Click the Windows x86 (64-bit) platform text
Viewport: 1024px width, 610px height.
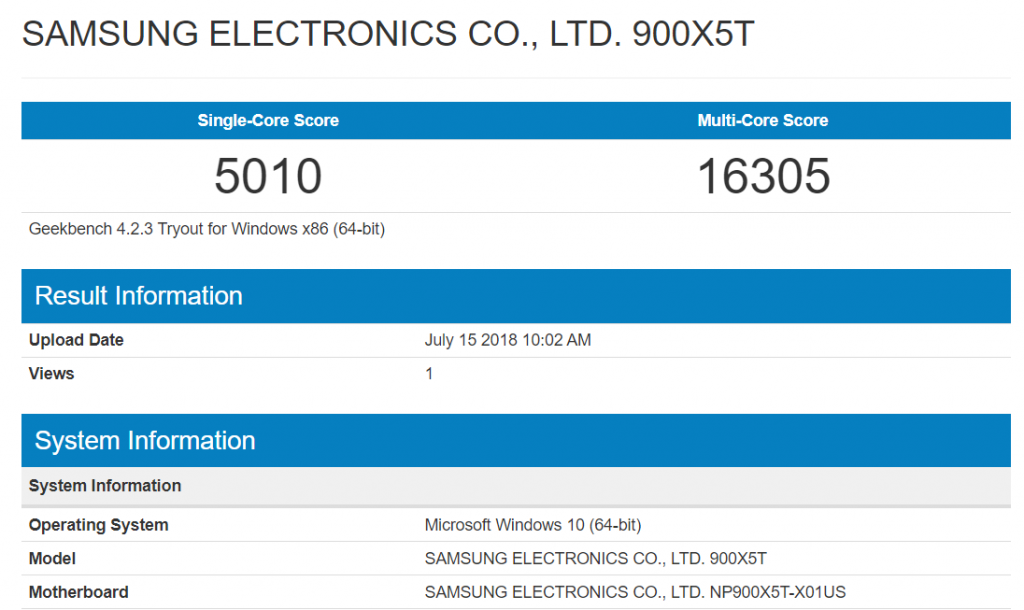click(308, 229)
